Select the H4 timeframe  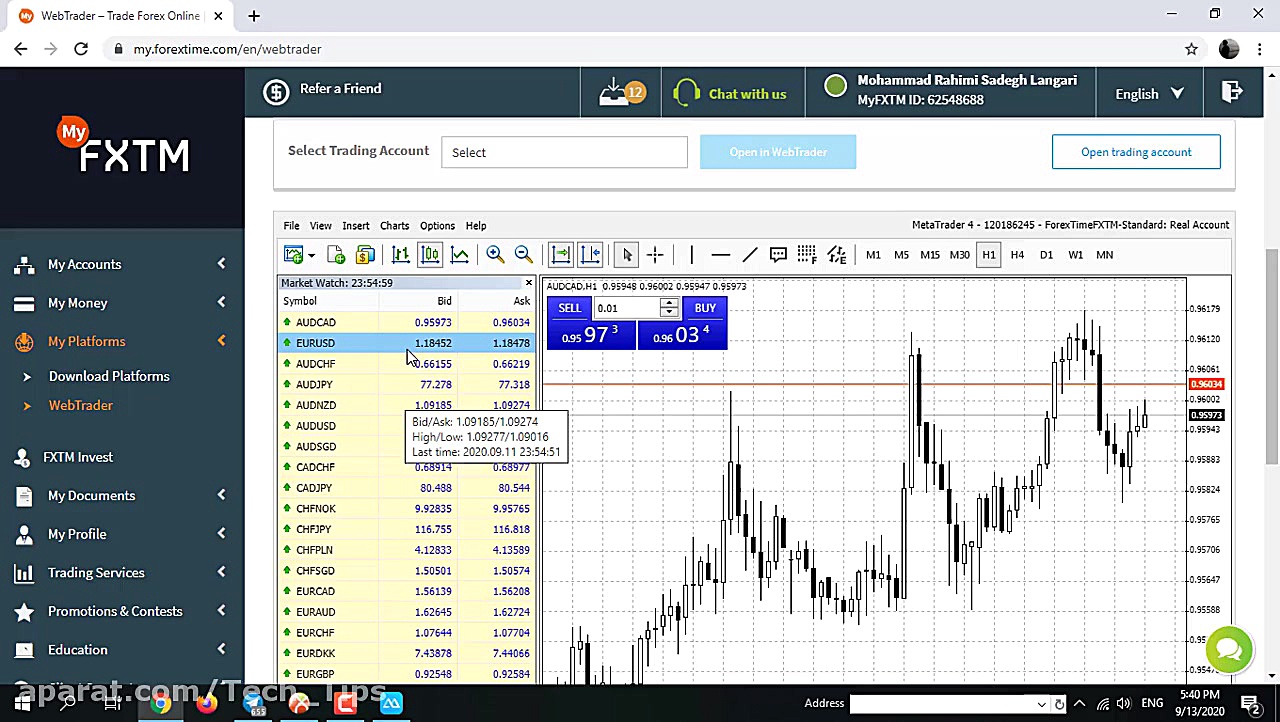coord(1017,255)
